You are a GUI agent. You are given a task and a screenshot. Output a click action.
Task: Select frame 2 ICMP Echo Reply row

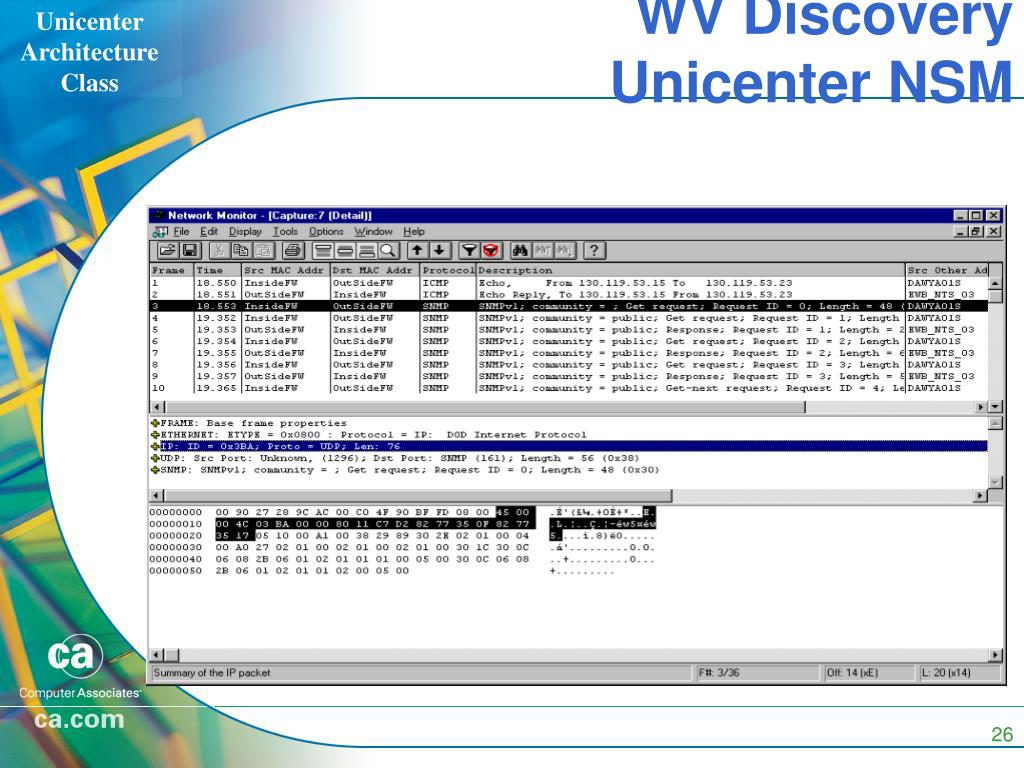pos(569,295)
